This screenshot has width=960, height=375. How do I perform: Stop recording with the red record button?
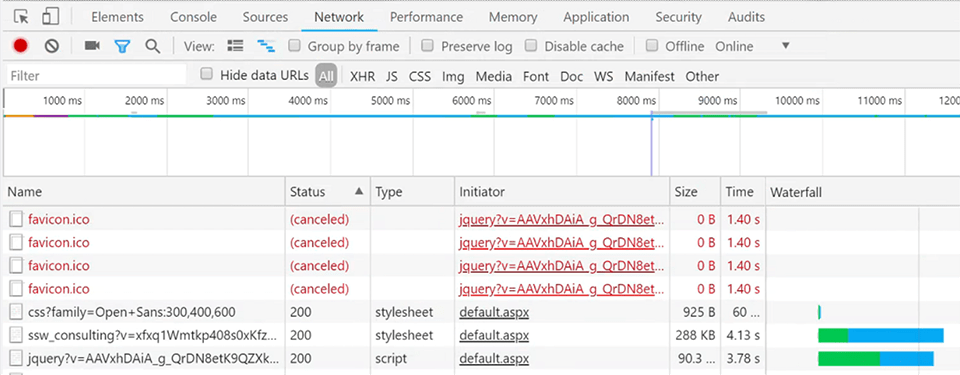point(21,46)
